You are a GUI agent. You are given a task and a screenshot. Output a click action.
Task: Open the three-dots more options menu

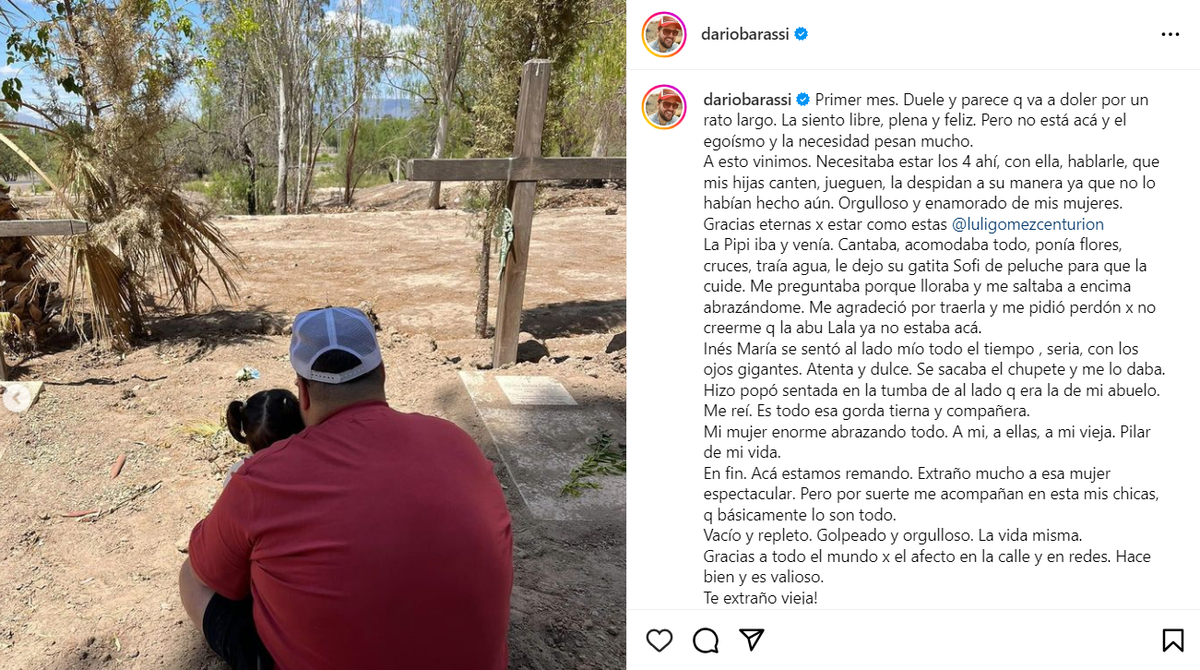[1170, 34]
